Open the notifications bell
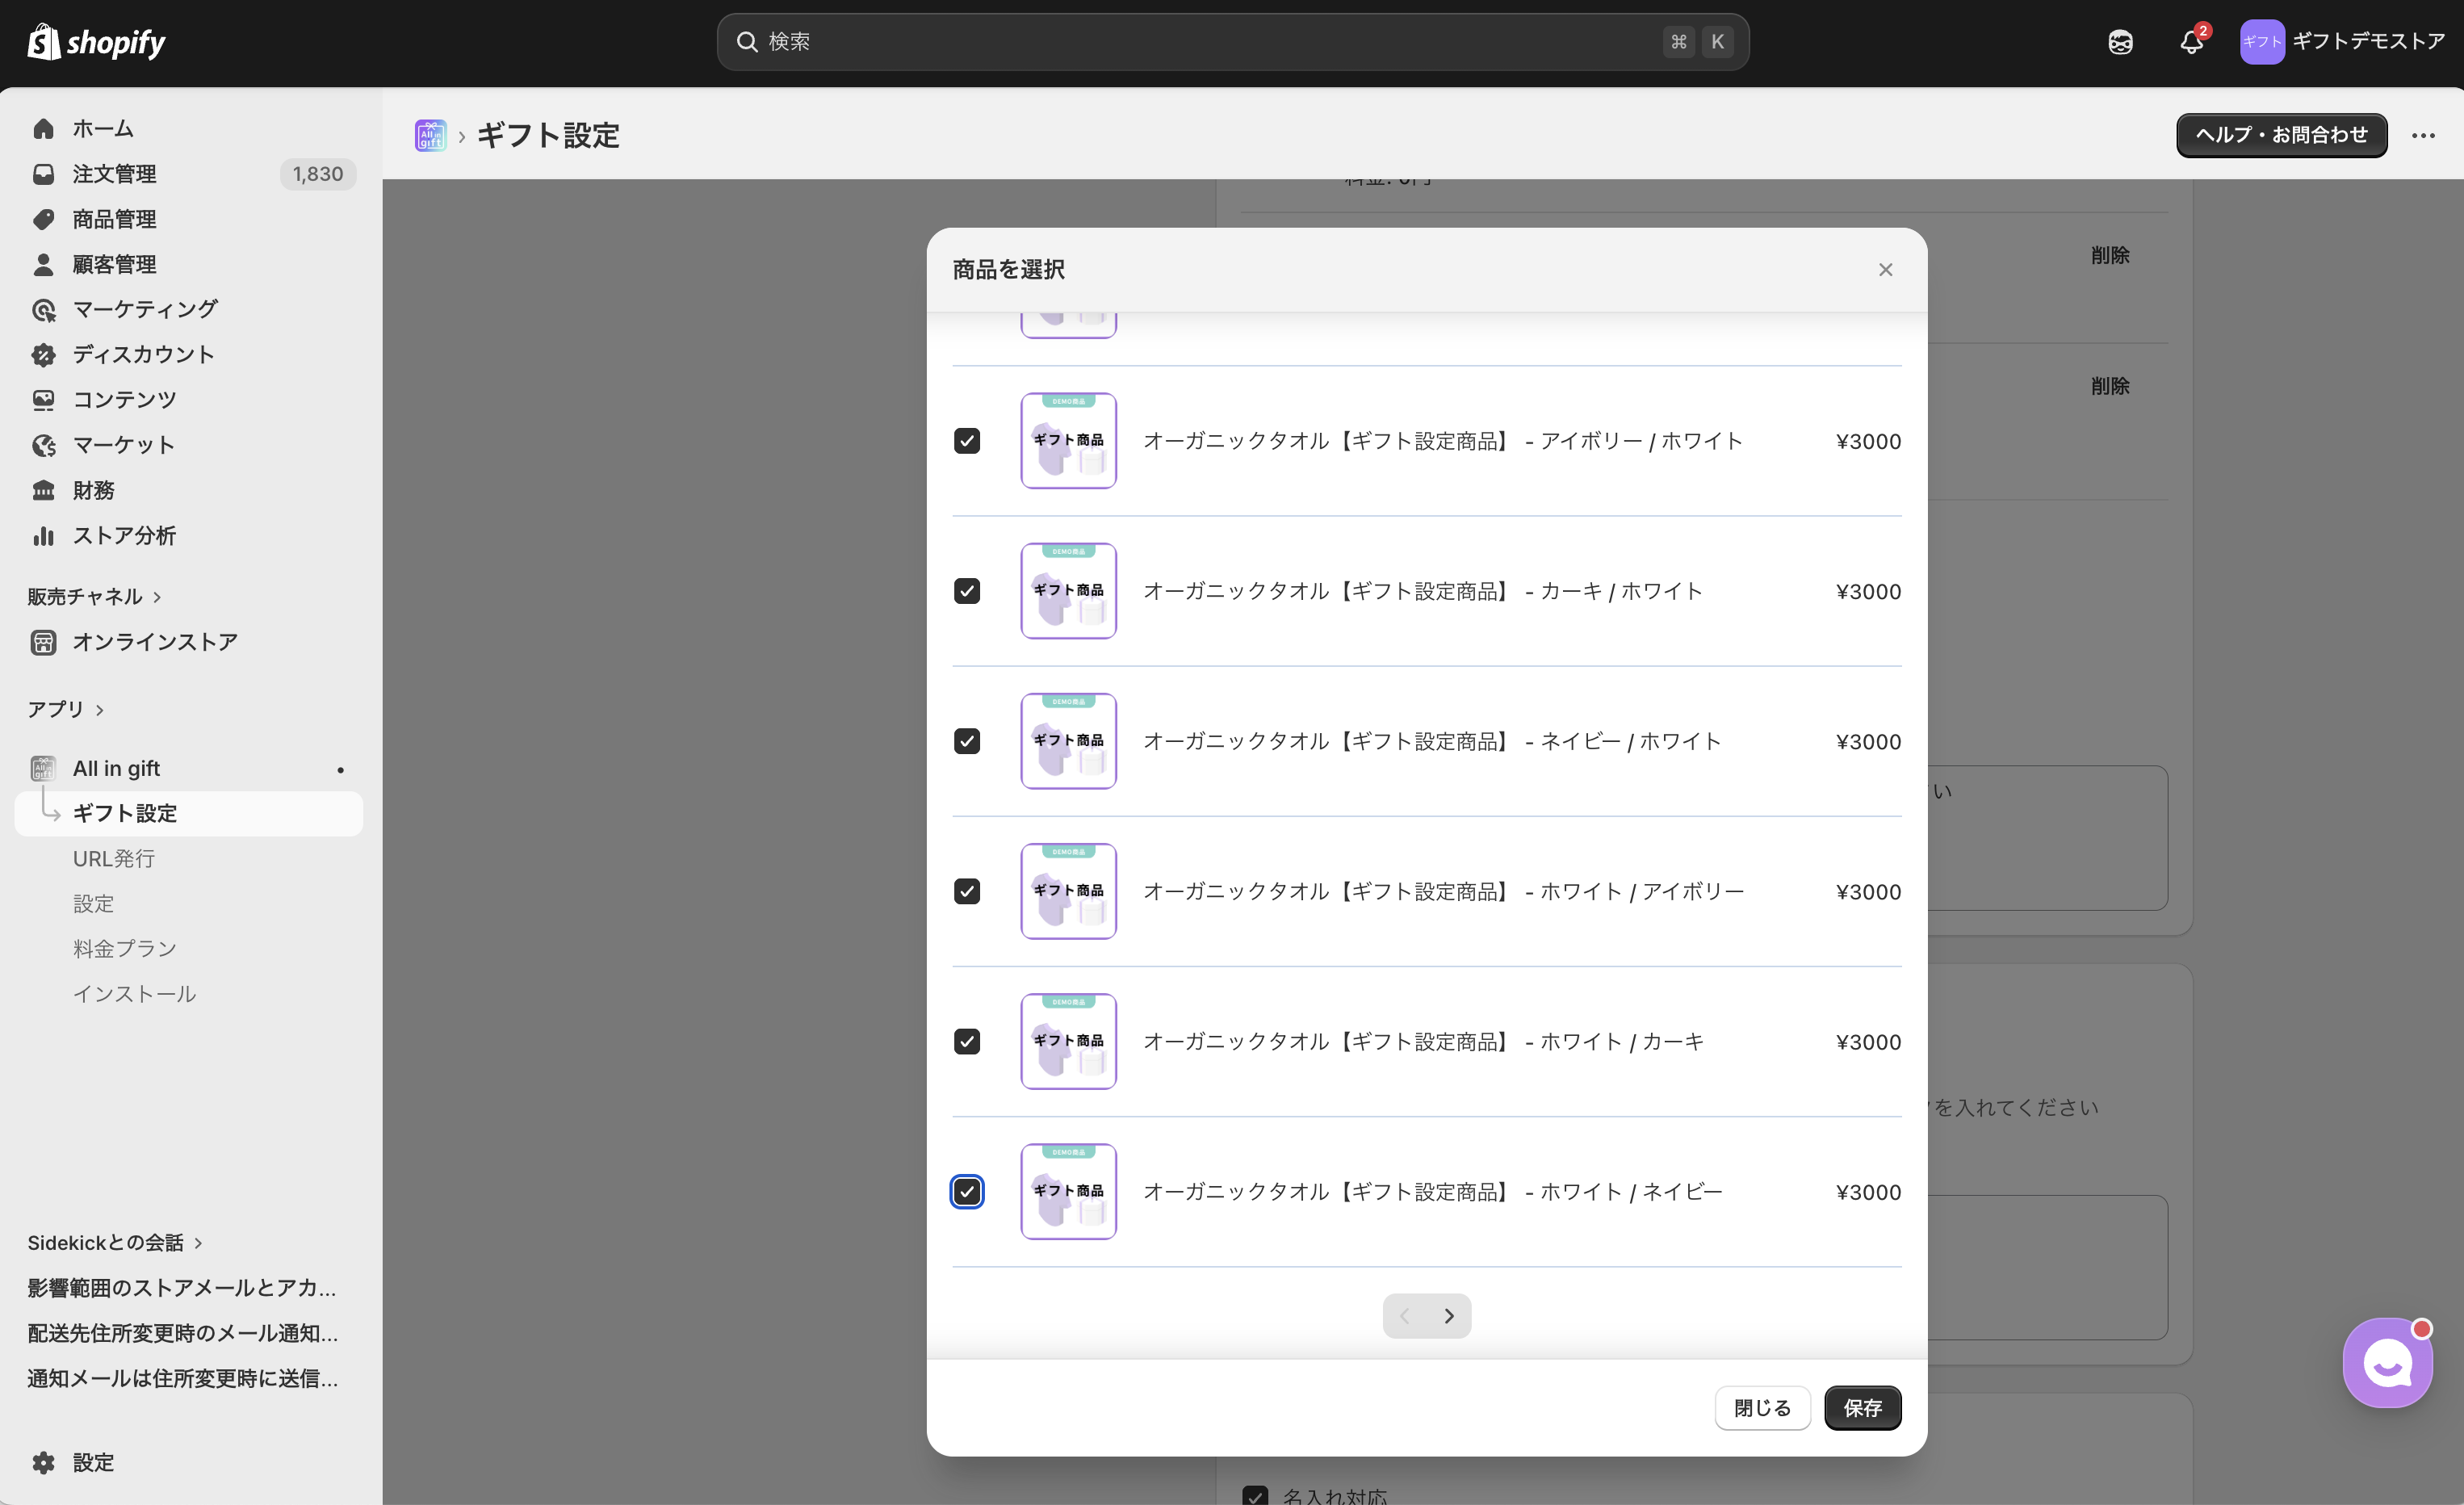This screenshot has width=2464, height=1505. [2190, 42]
